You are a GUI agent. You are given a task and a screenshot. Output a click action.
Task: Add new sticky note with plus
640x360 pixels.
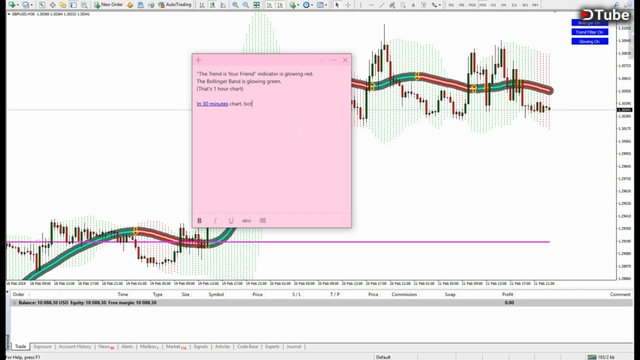coord(198,60)
